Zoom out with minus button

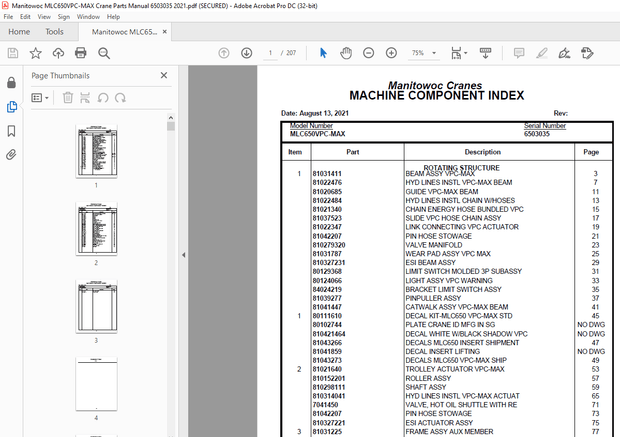click(369, 53)
